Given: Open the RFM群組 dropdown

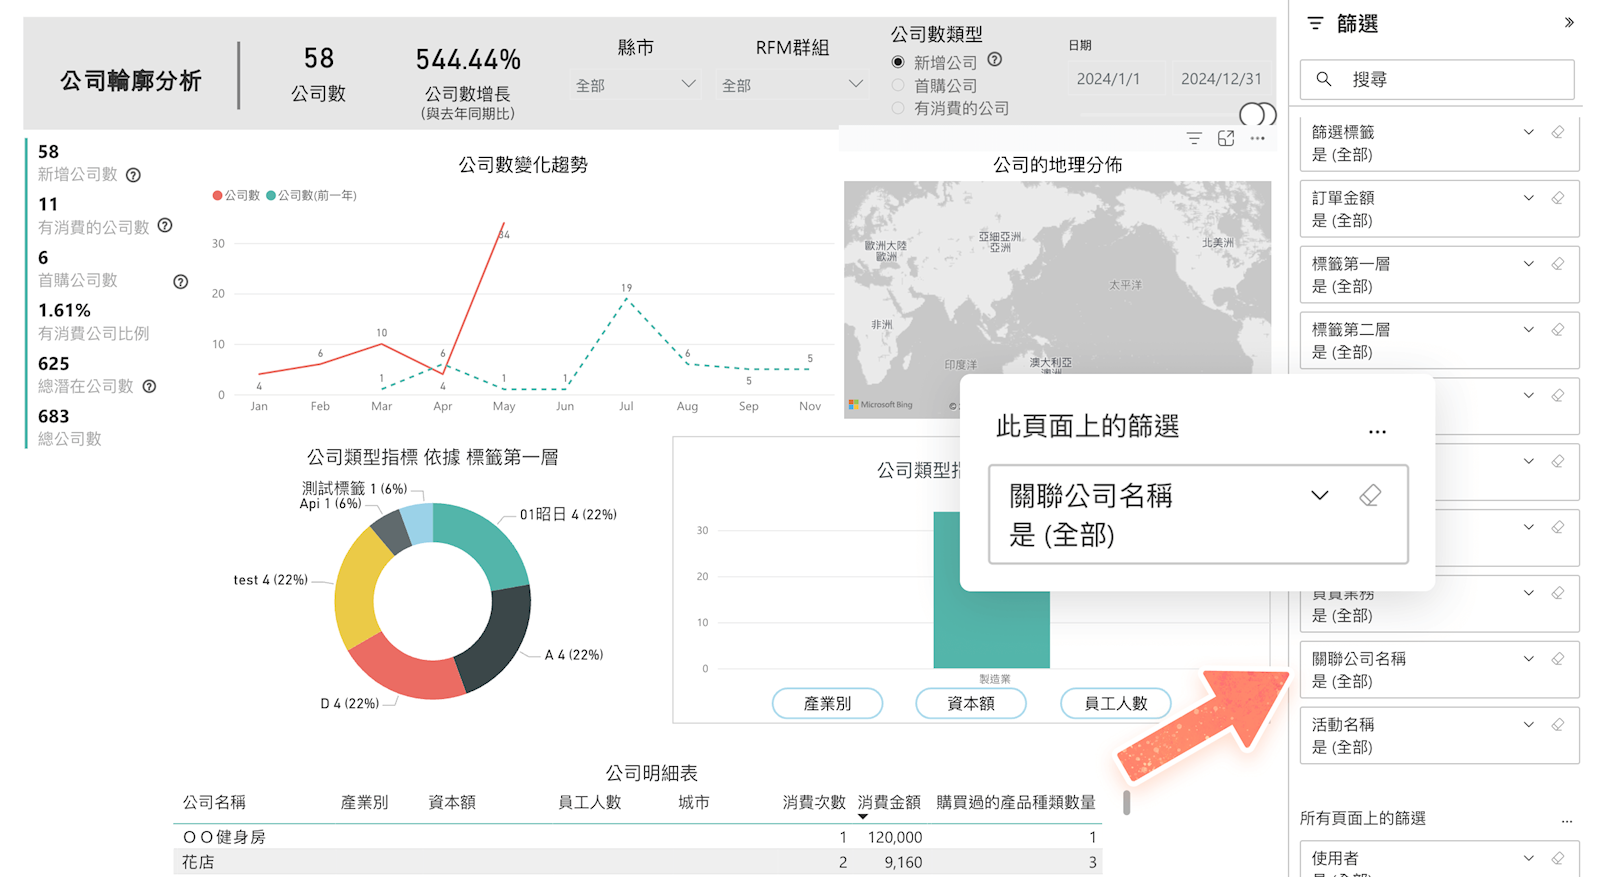Looking at the screenshot, I should pyautogui.click(x=792, y=85).
